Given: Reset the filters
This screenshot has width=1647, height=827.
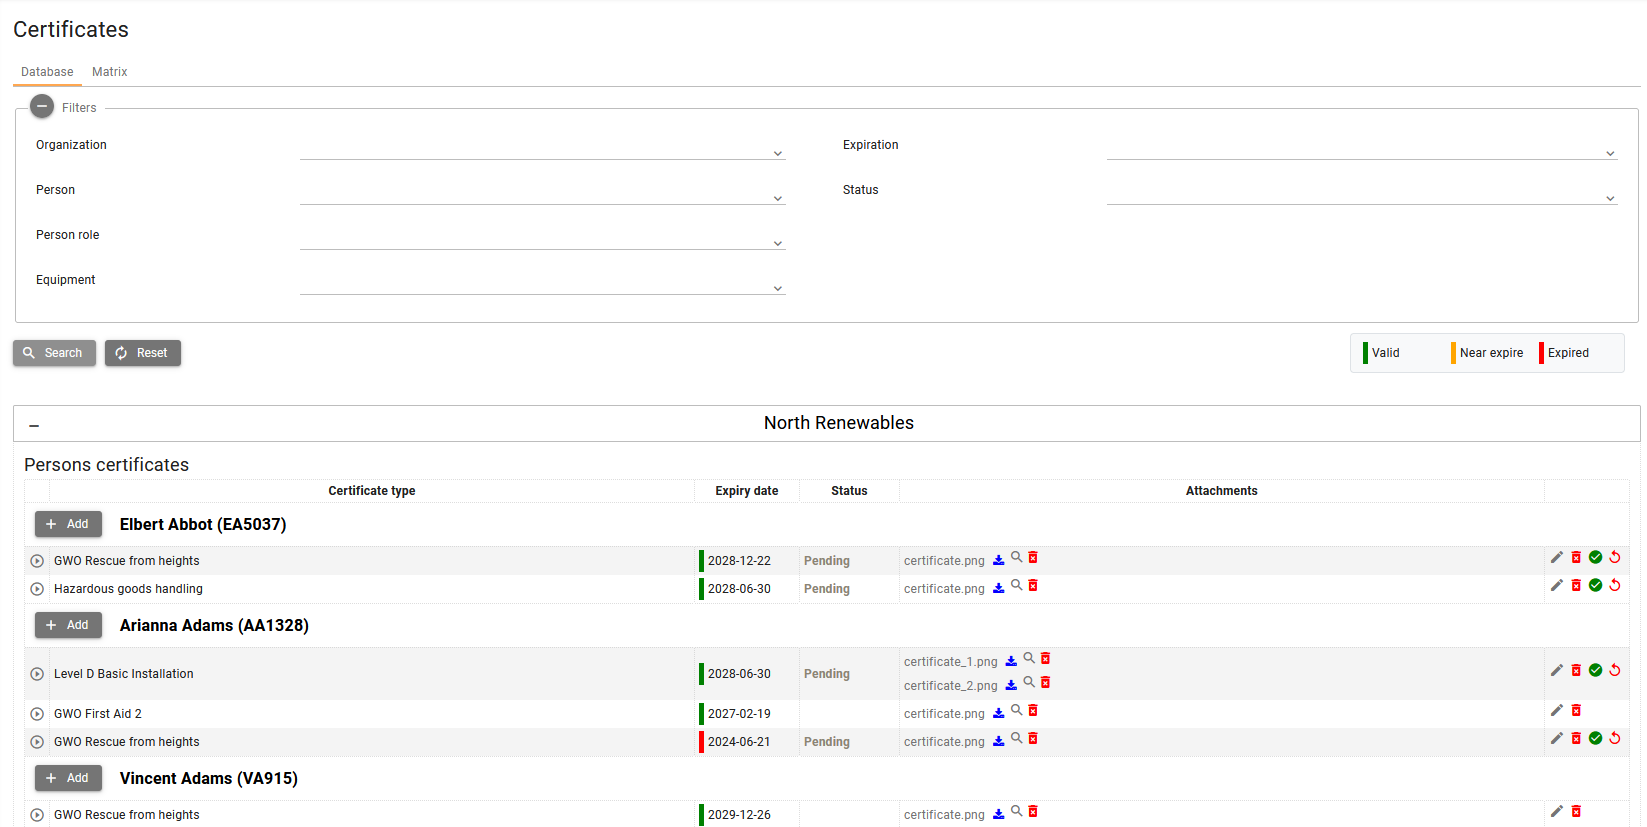Looking at the screenshot, I should point(142,353).
